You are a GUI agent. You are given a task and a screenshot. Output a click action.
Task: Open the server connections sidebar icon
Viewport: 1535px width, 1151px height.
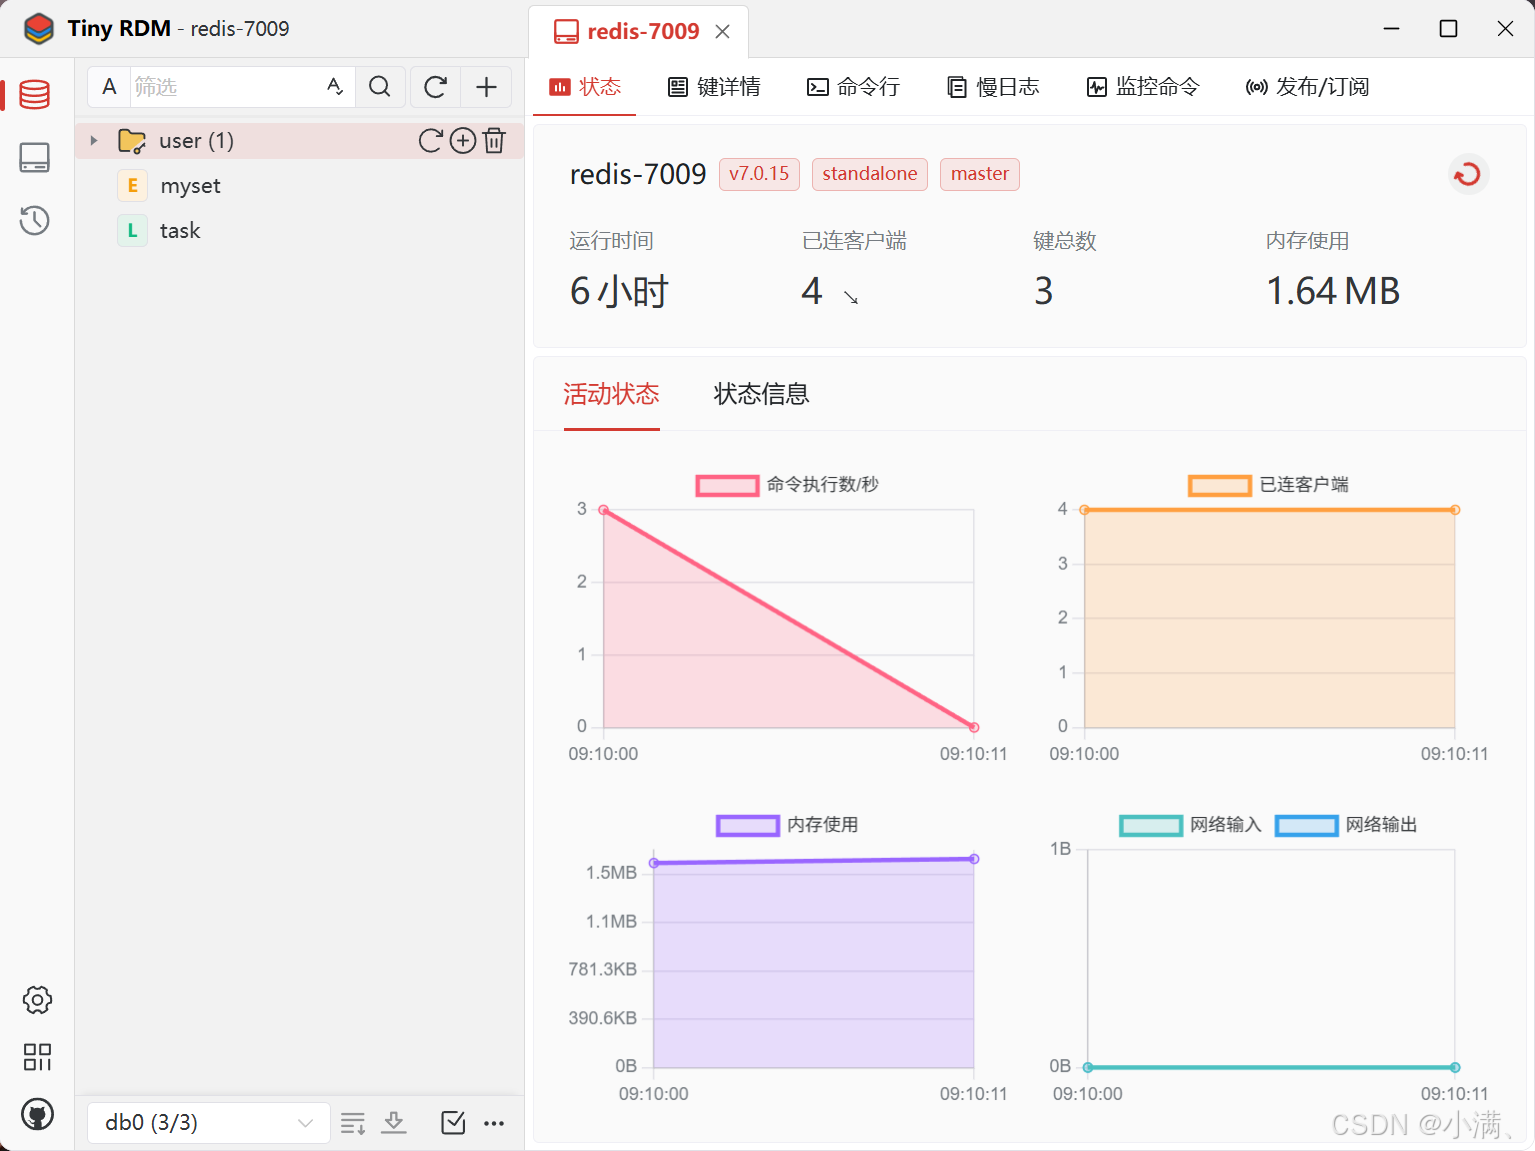[35, 157]
